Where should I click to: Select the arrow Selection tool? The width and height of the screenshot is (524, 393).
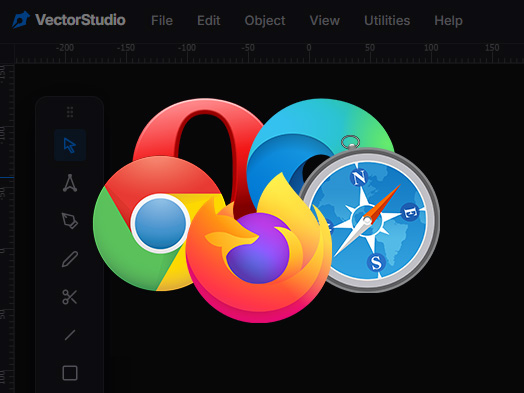point(70,145)
